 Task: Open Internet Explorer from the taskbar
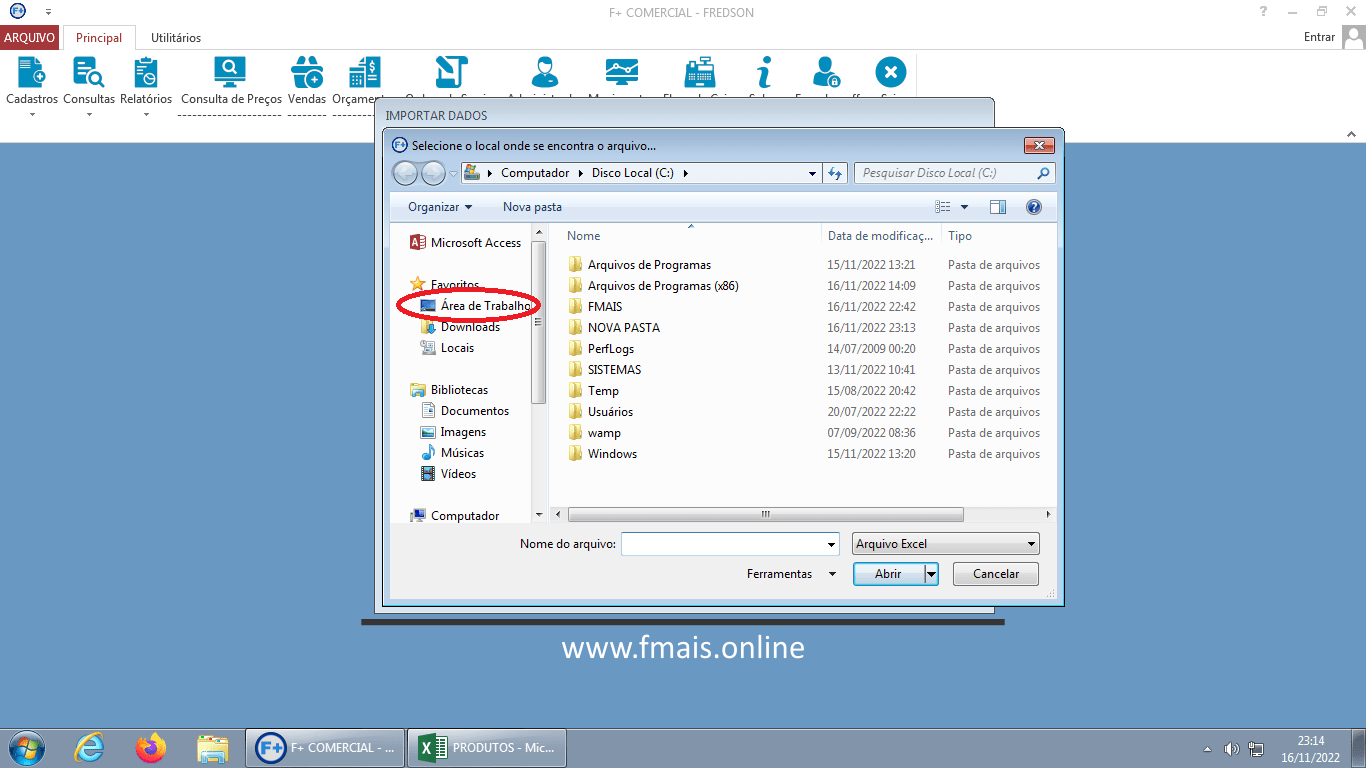(89, 747)
